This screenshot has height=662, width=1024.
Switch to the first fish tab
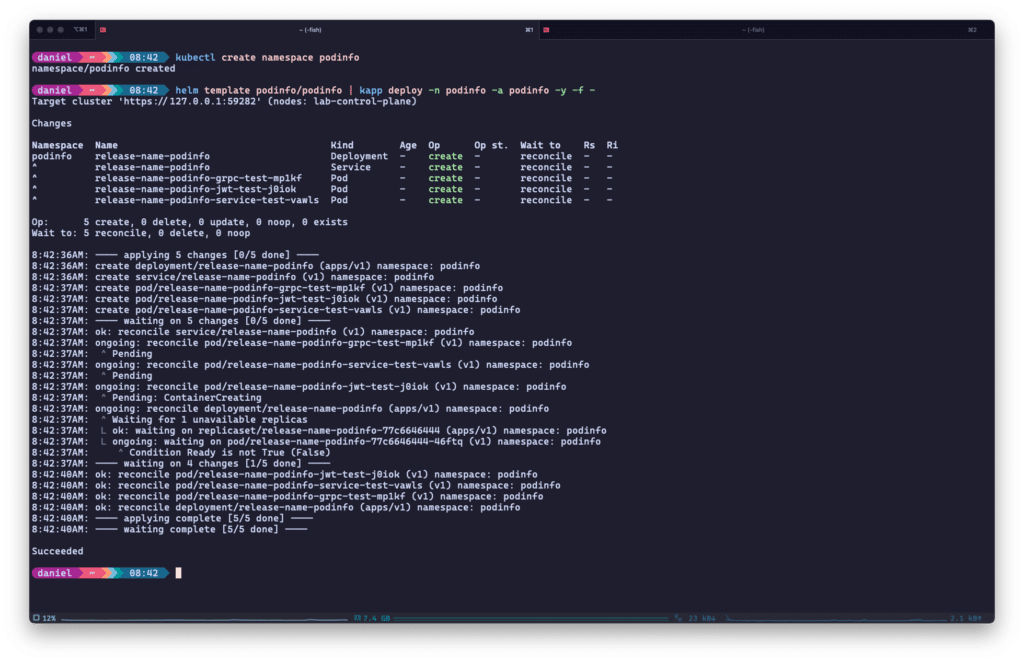tap(320, 30)
